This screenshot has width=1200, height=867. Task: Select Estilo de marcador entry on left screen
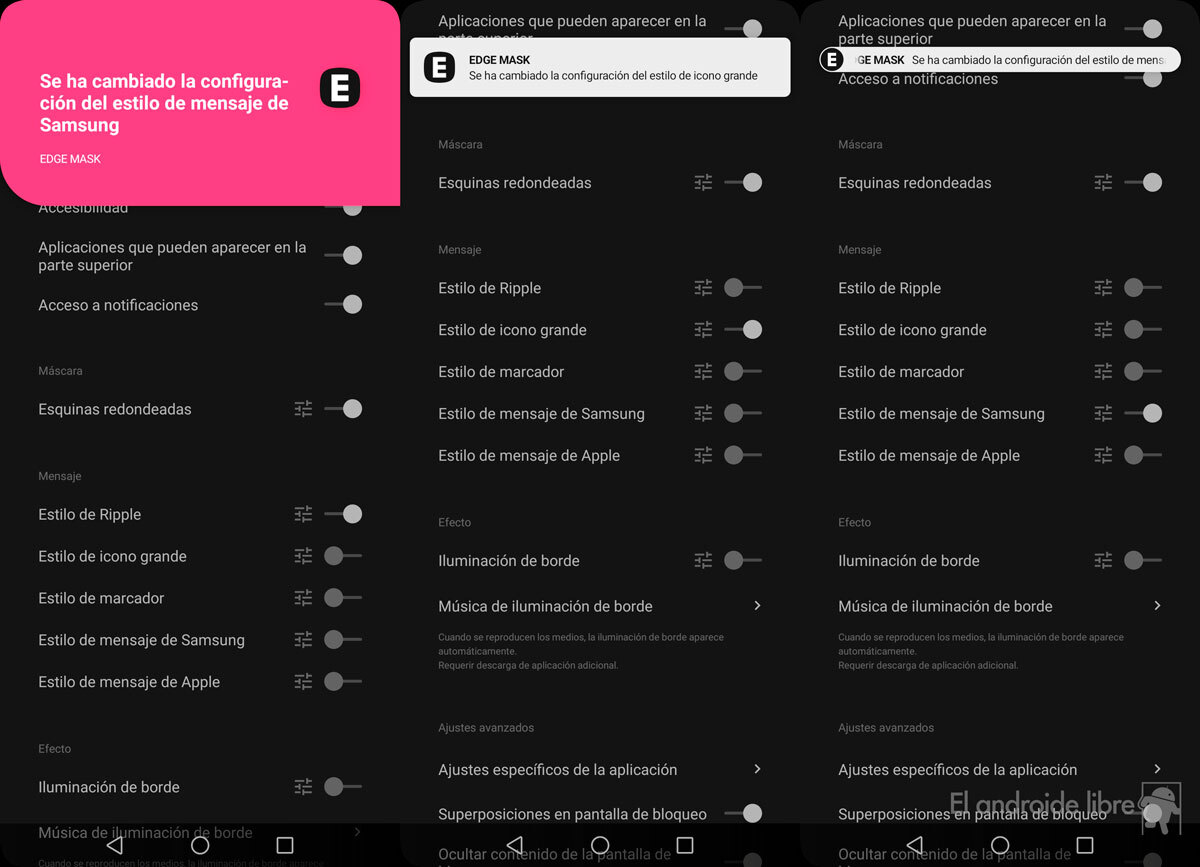tap(102, 598)
